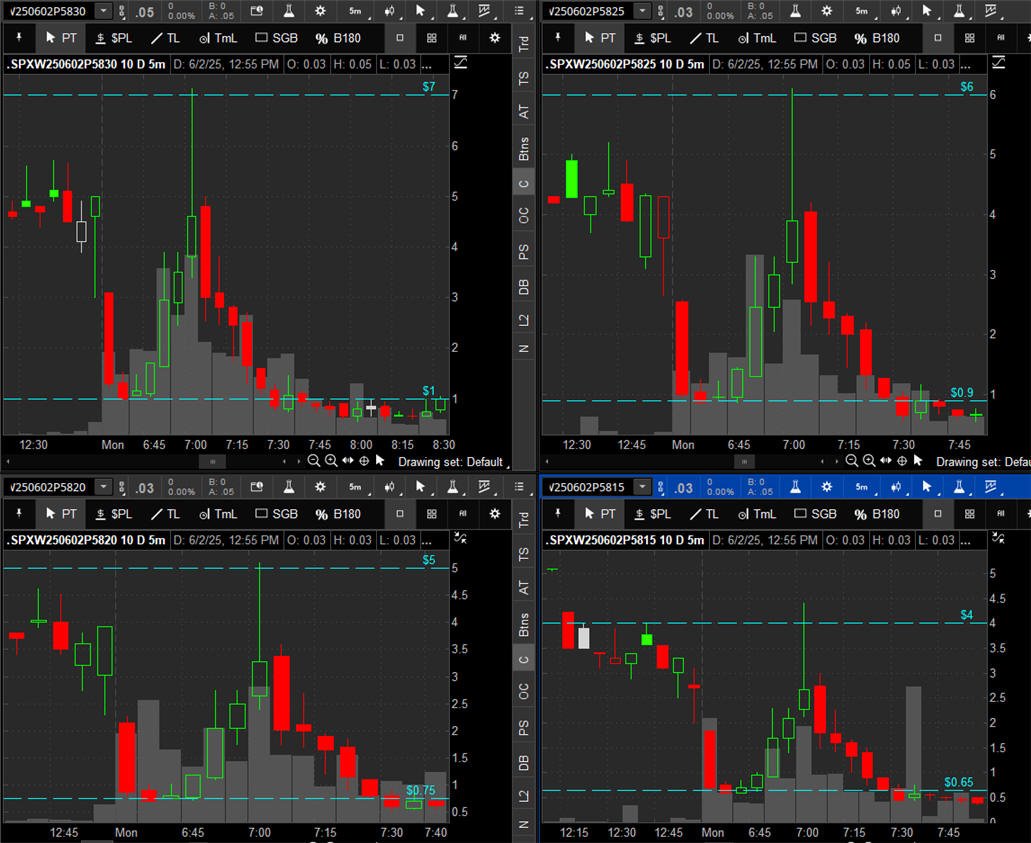Screen dimensions: 1031x843
Task: Click zoom-out magnifier below the P5830 chart
Action: pyautogui.click(x=314, y=461)
